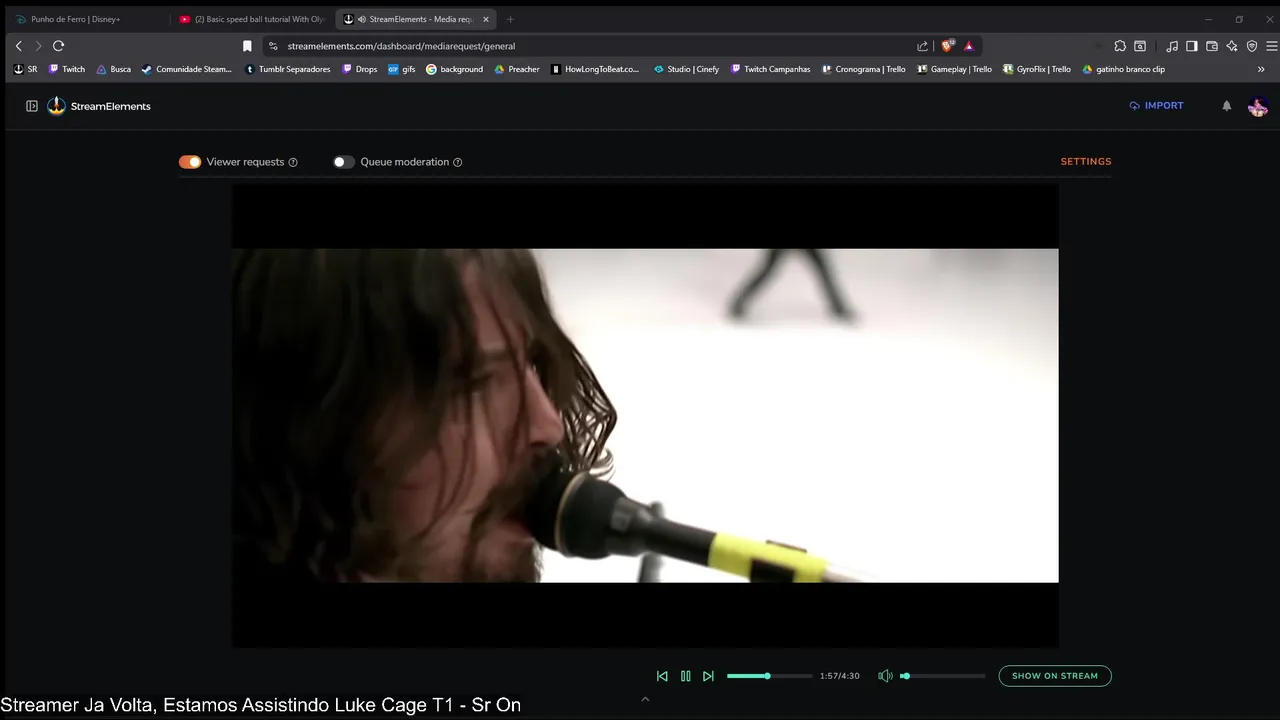The image size is (1280, 720).
Task: Go back to the previous page
Action: [18, 46]
